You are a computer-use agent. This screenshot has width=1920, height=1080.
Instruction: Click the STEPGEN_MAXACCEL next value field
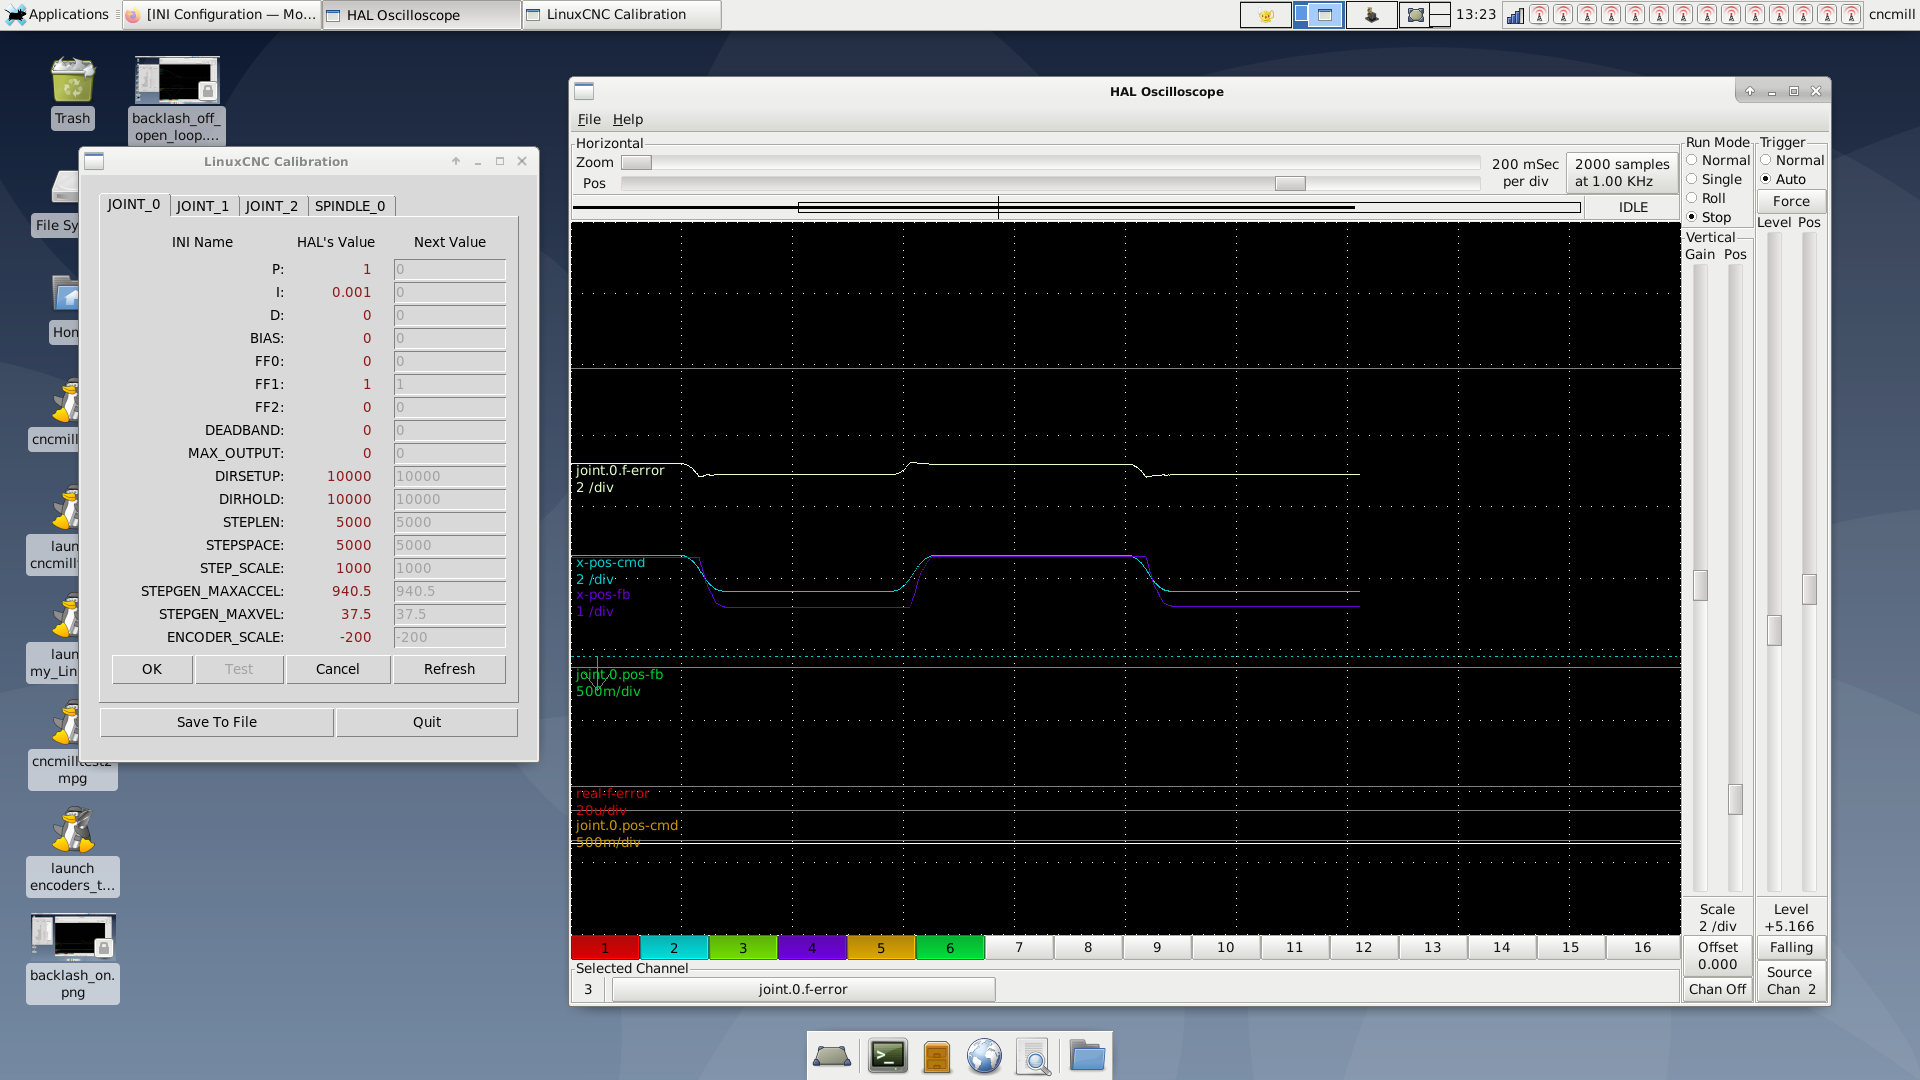[x=449, y=591]
